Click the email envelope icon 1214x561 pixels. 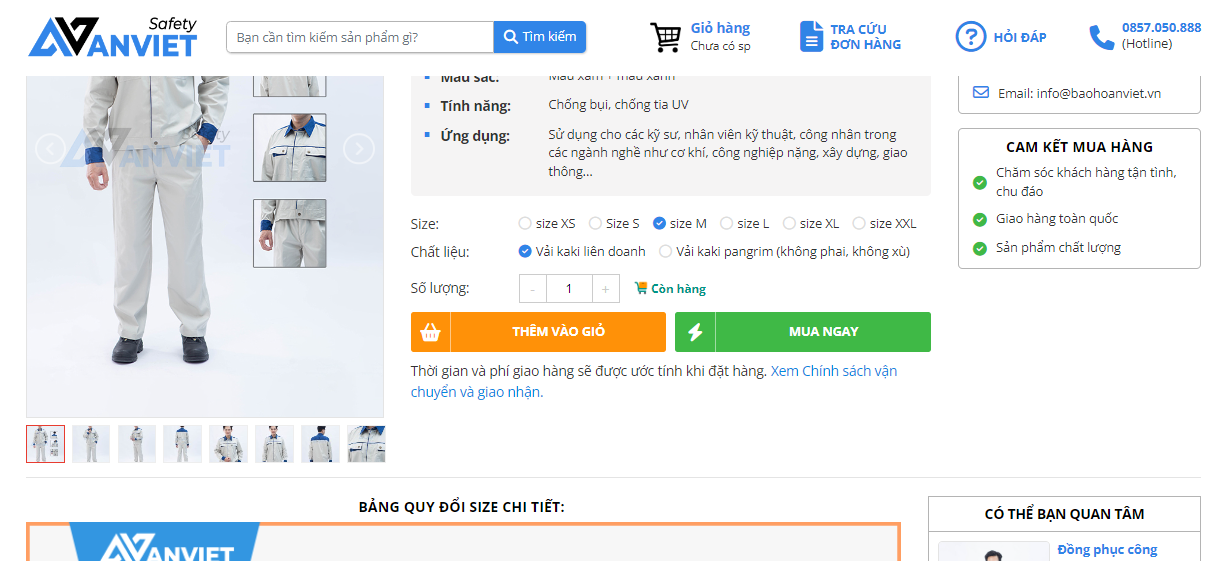(981, 93)
